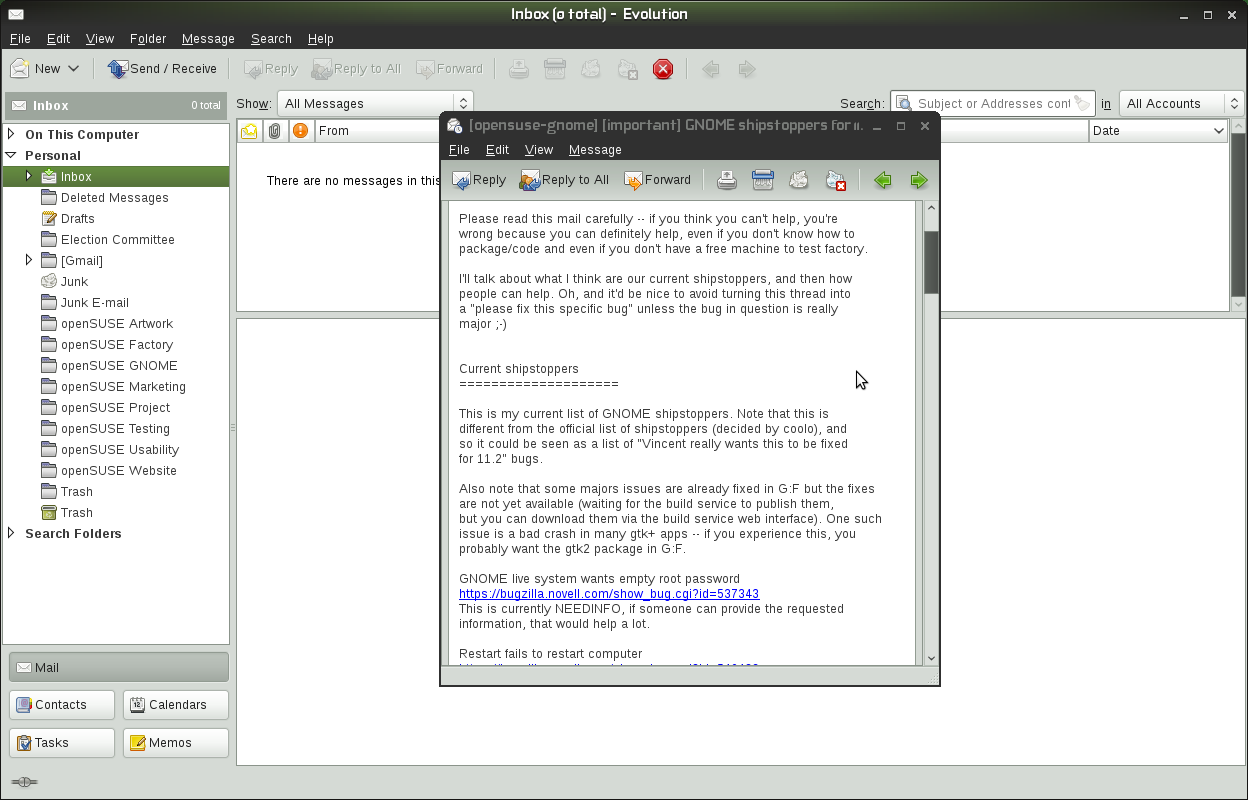Viewport: 1248px width, 800px height.
Task: Click the previous message green arrow
Action: 882,180
